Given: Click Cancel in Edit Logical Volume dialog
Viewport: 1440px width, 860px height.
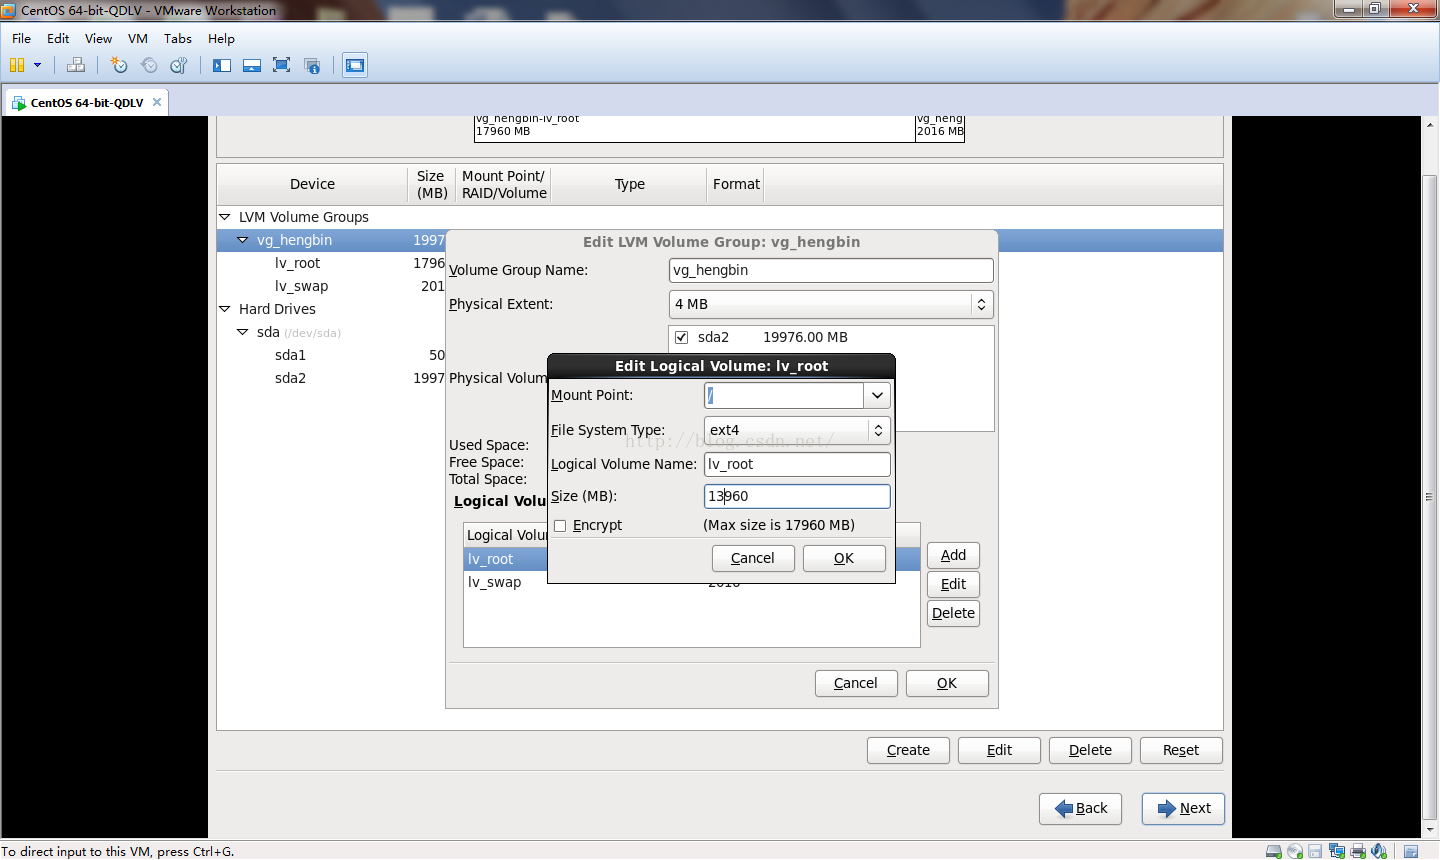Looking at the screenshot, I should coord(753,558).
